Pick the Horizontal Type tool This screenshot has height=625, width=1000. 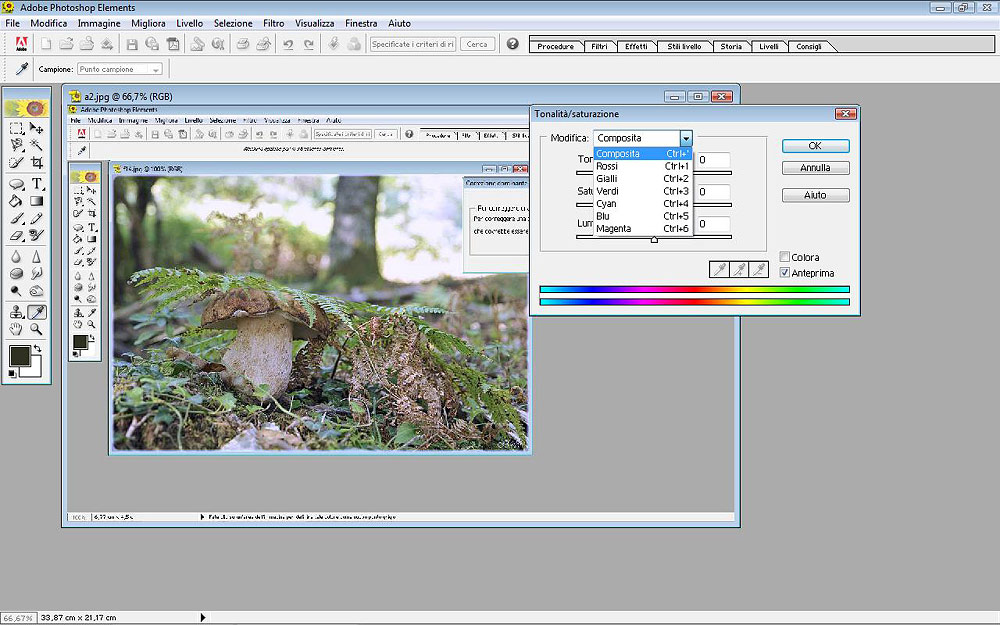pyautogui.click(x=37, y=184)
